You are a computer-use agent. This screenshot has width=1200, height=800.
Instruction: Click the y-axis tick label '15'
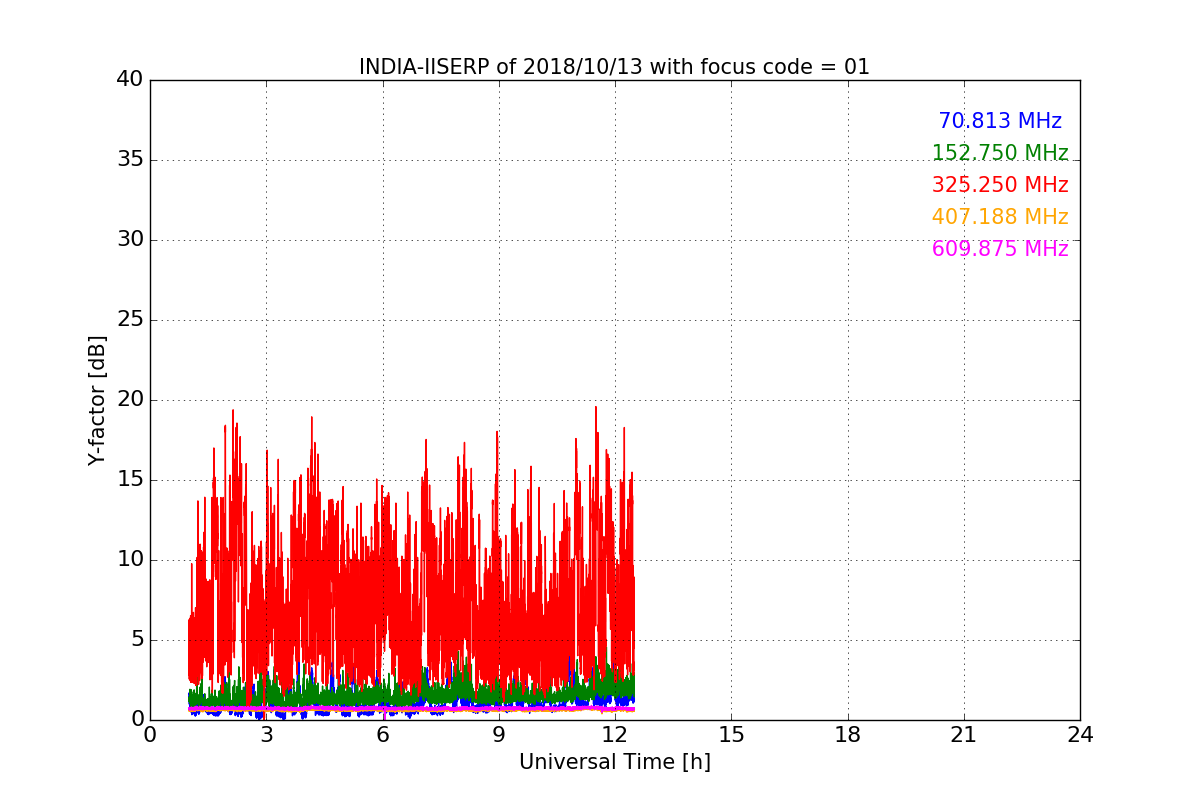(130, 480)
